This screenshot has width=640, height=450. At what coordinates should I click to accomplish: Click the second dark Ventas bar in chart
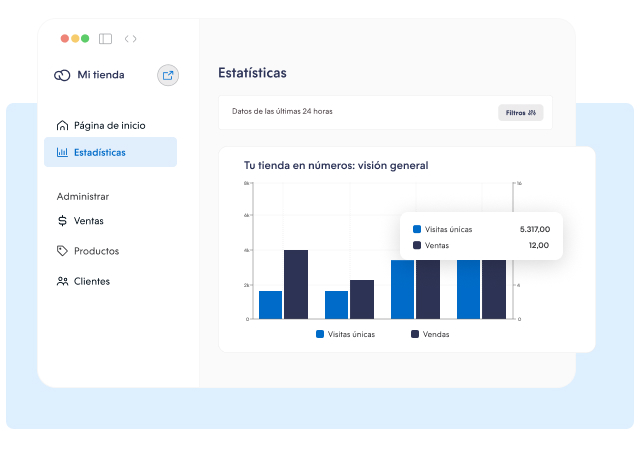point(362,299)
